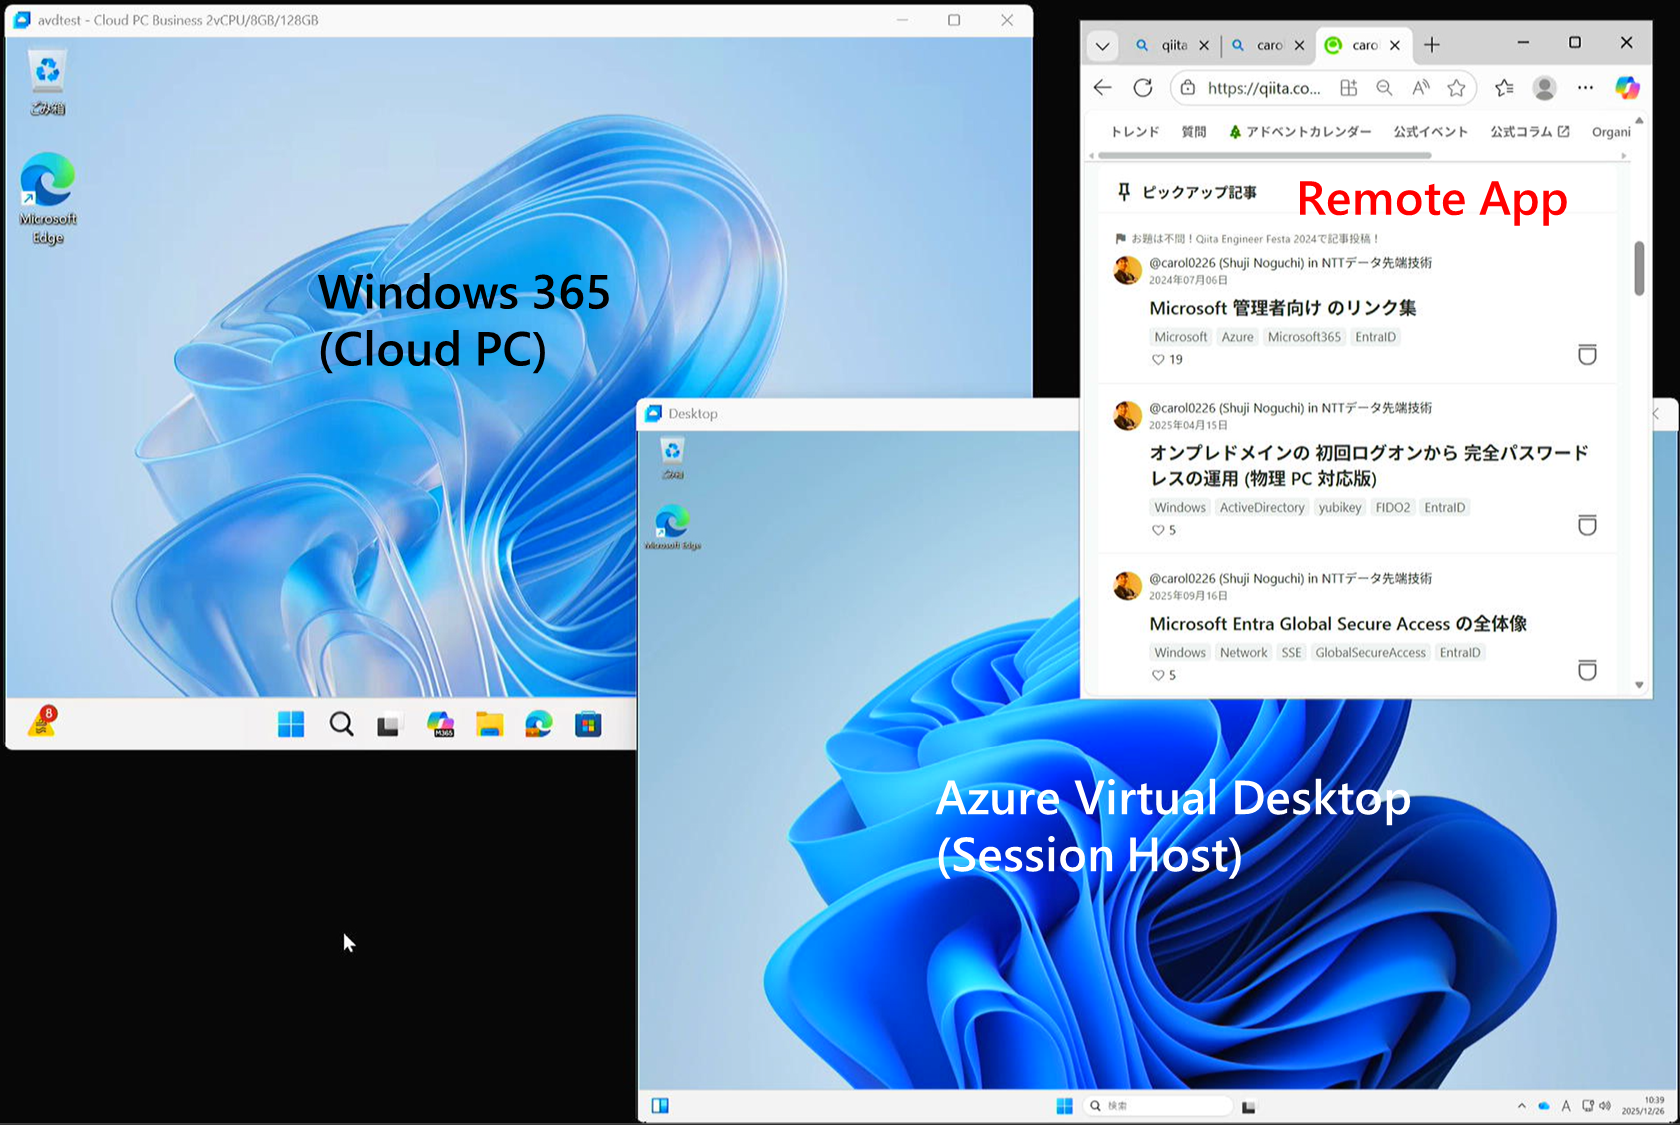Open Task View in the Cloud PC taskbar
The image size is (1680, 1125).
pos(389,724)
